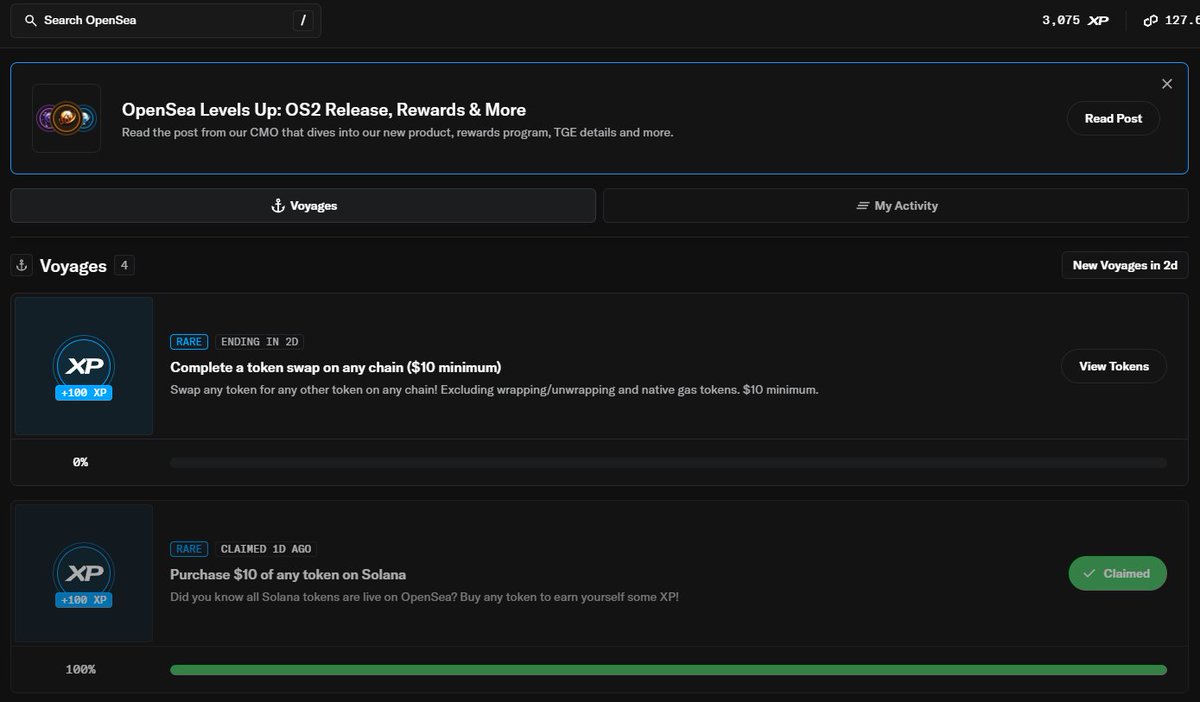This screenshot has width=1200, height=702.
Task: Switch to the Voyages tab
Action: click(303, 206)
